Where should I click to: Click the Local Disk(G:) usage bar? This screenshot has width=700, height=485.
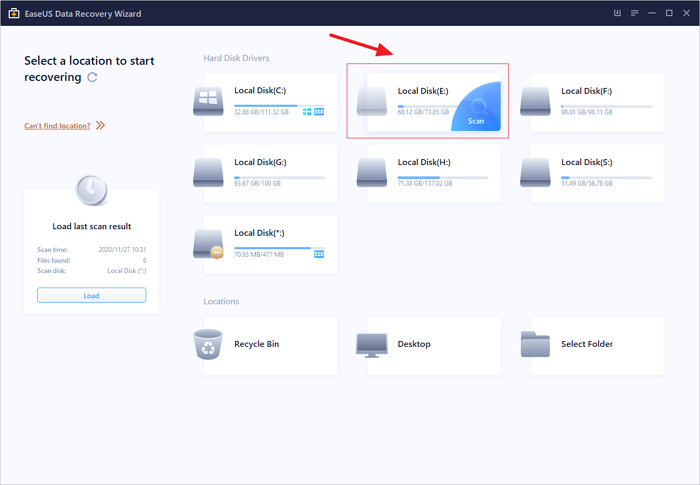pos(279,178)
